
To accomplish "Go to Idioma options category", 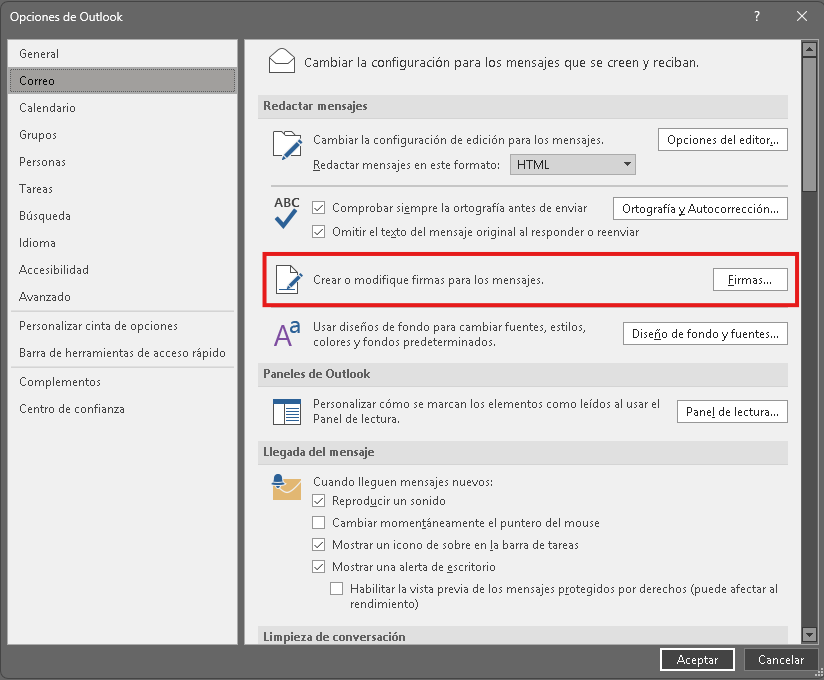I will pos(122,243).
